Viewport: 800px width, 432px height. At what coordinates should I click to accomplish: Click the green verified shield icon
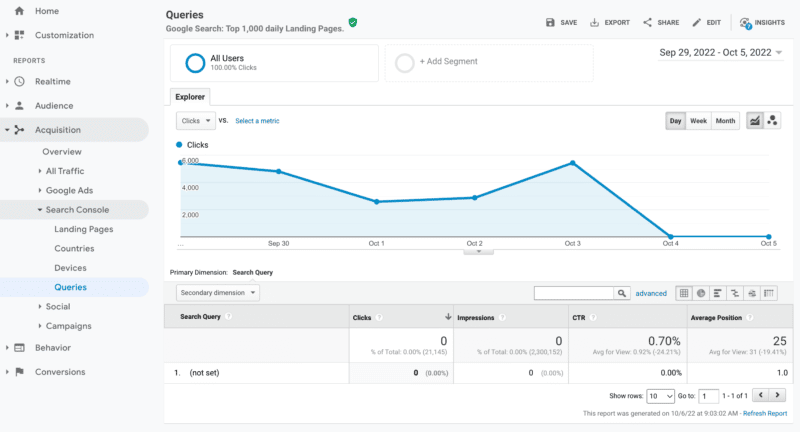353,22
